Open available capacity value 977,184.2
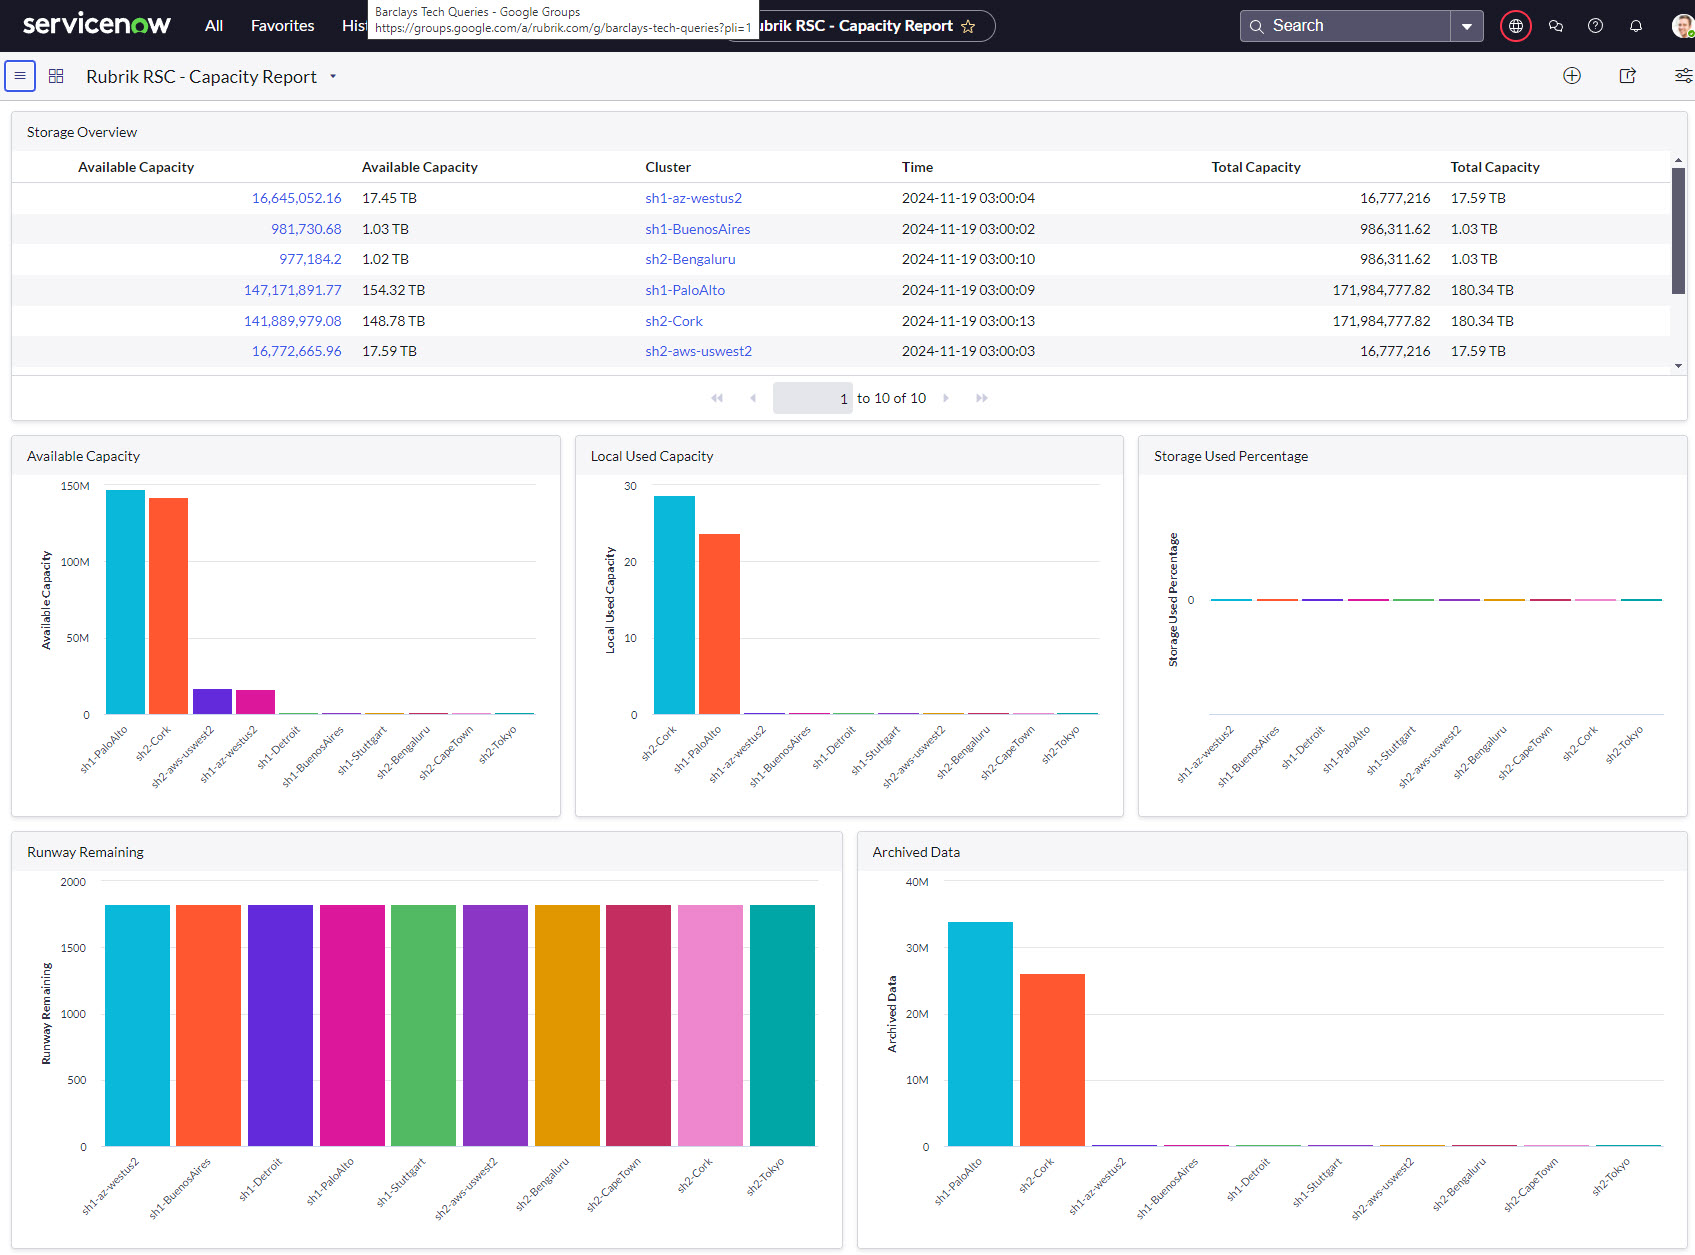This screenshot has width=1695, height=1255. [310, 259]
